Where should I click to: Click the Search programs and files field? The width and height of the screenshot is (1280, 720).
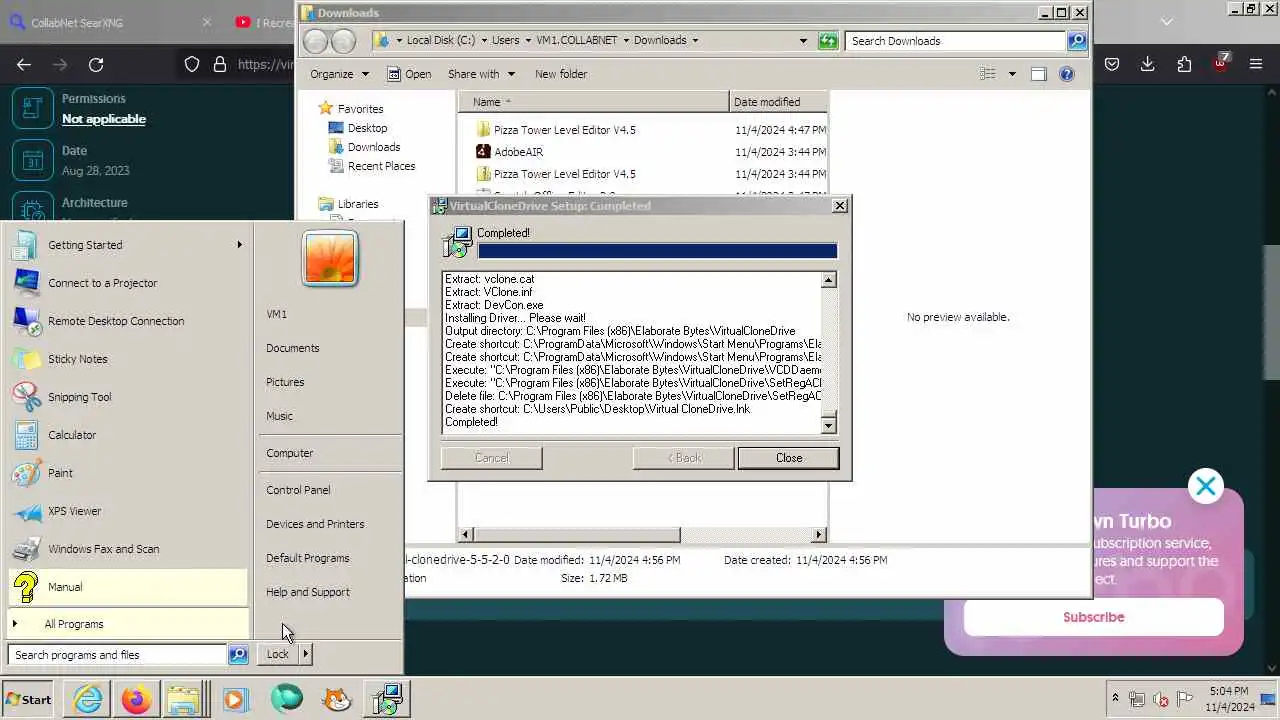[118, 655]
